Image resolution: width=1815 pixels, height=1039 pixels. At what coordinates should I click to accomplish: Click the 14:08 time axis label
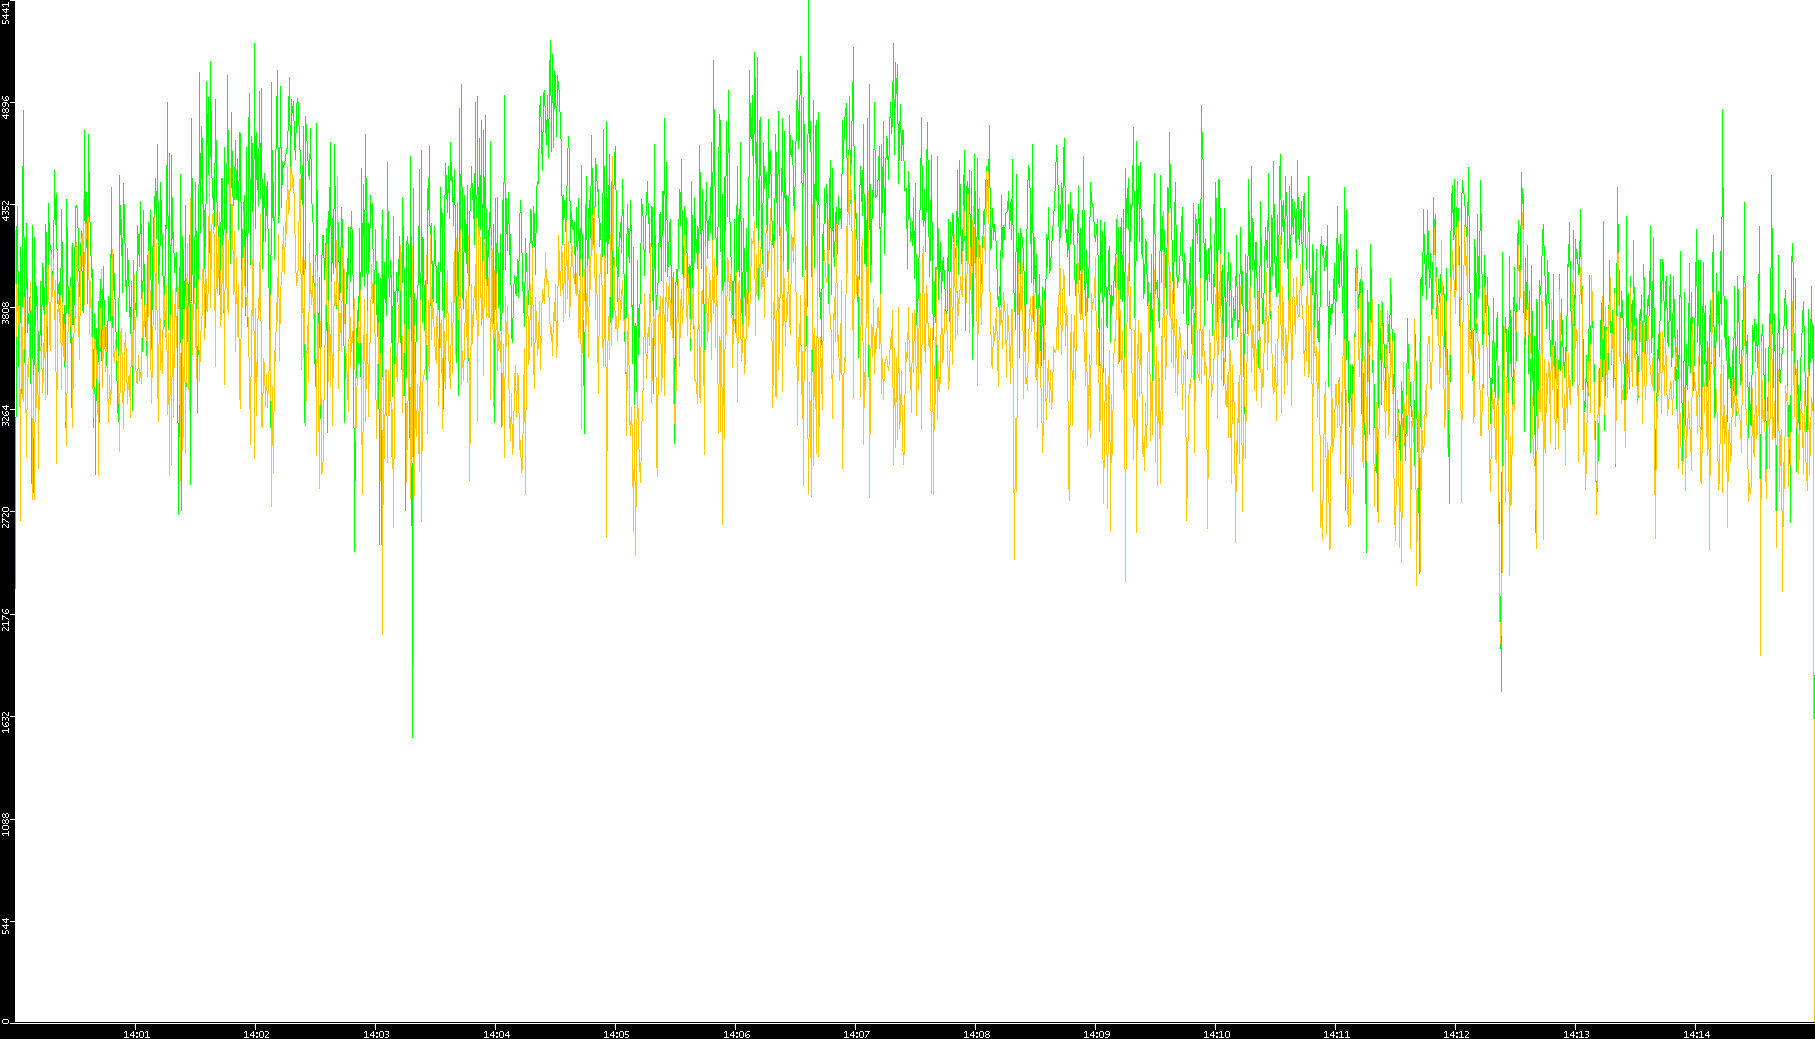click(976, 1034)
